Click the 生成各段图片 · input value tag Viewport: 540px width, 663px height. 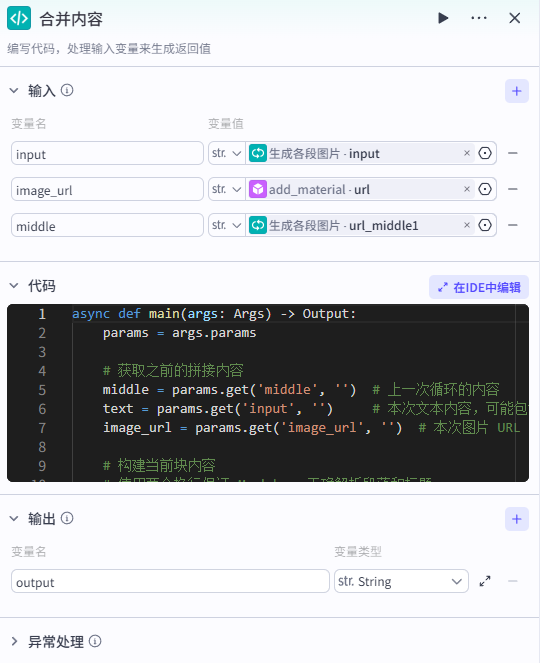click(360, 153)
